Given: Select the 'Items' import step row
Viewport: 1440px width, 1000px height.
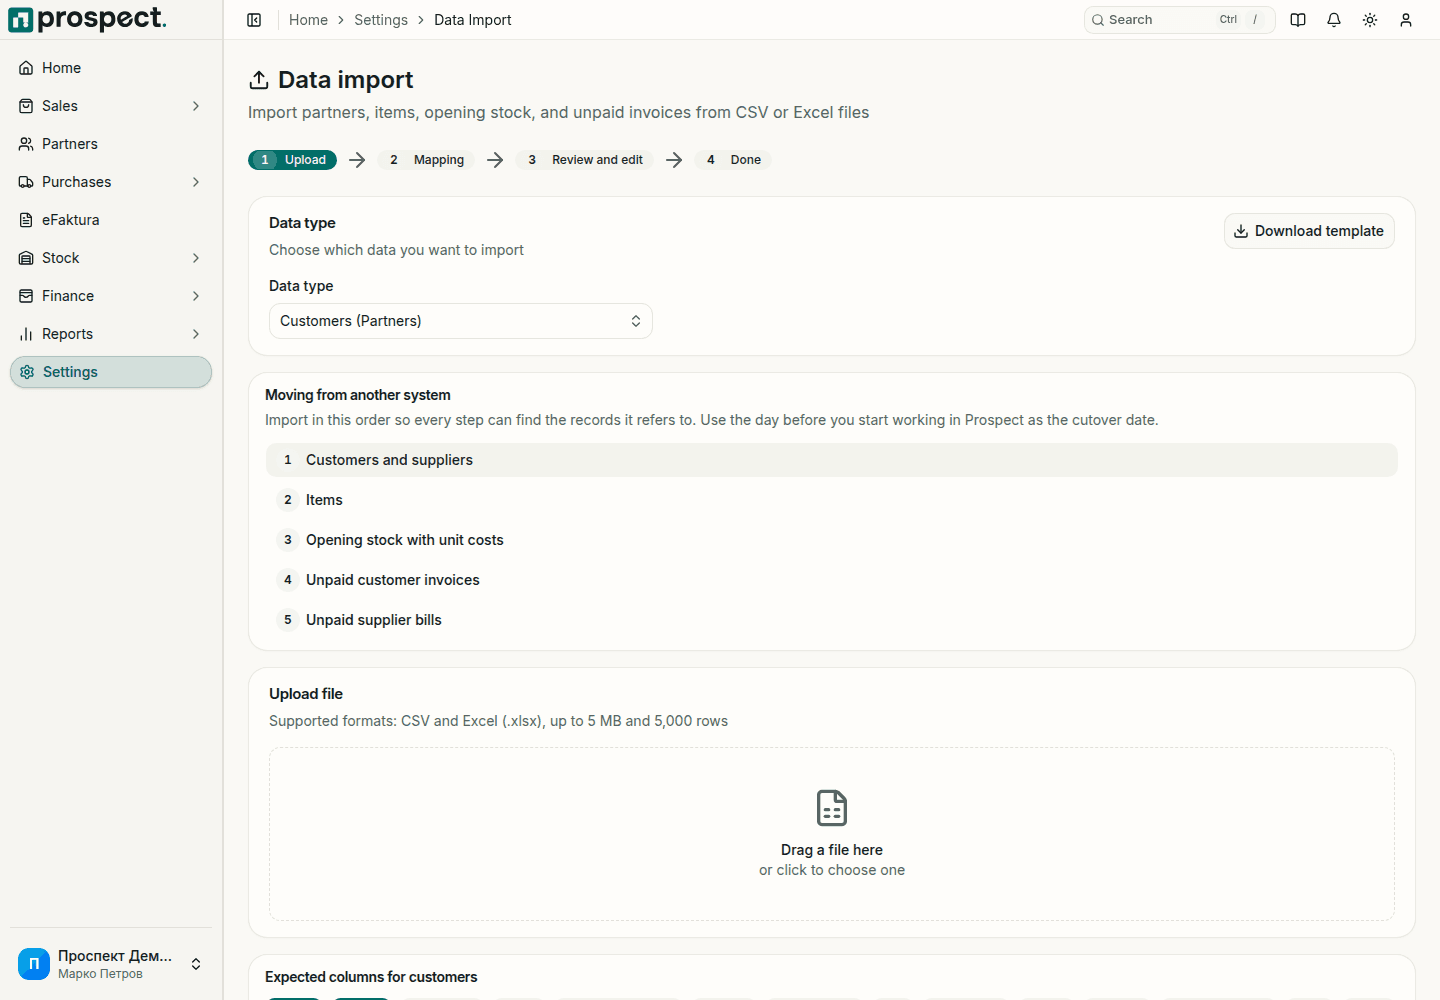Looking at the screenshot, I should click(832, 500).
